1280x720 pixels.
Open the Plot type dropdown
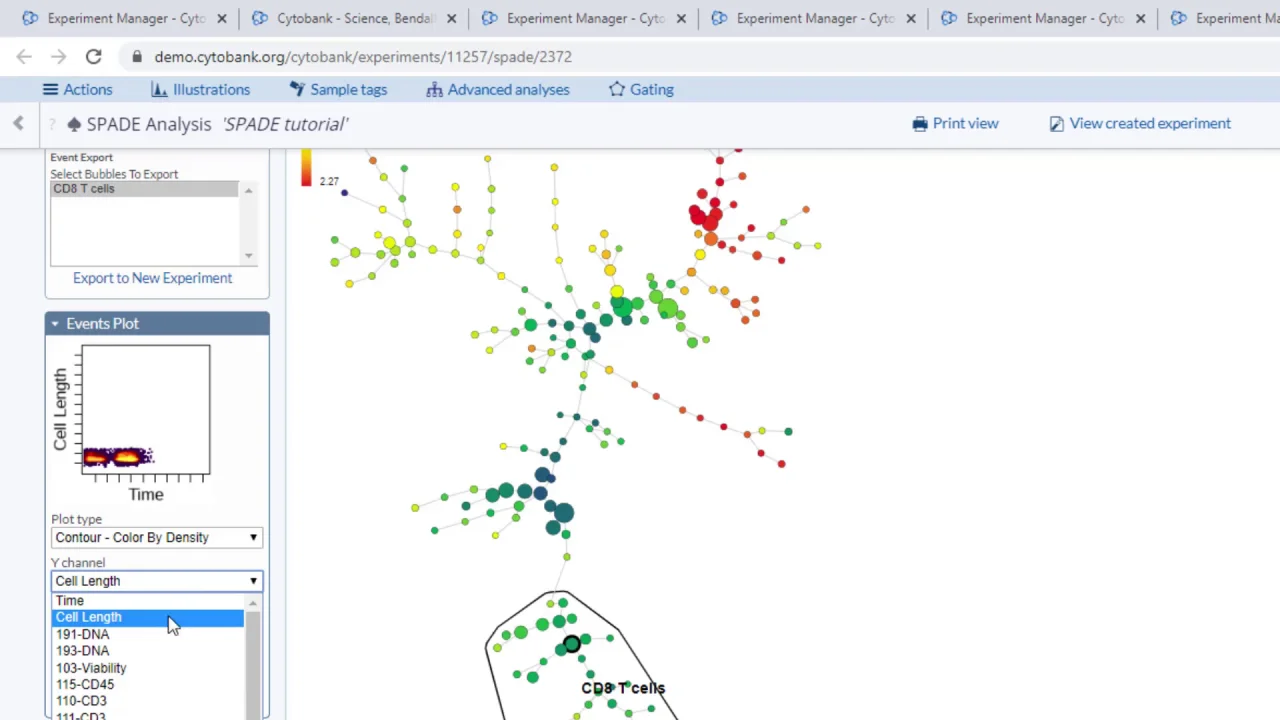[x=157, y=537]
